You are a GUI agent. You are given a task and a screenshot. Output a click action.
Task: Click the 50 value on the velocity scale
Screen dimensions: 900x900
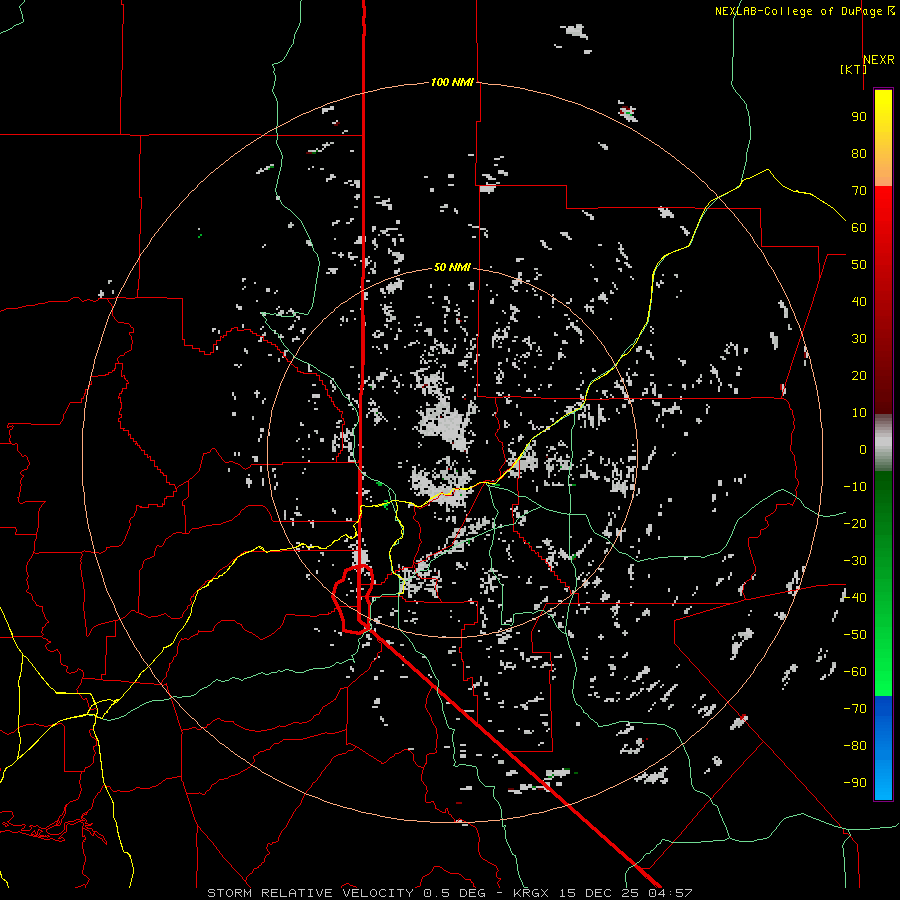(859, 265)
